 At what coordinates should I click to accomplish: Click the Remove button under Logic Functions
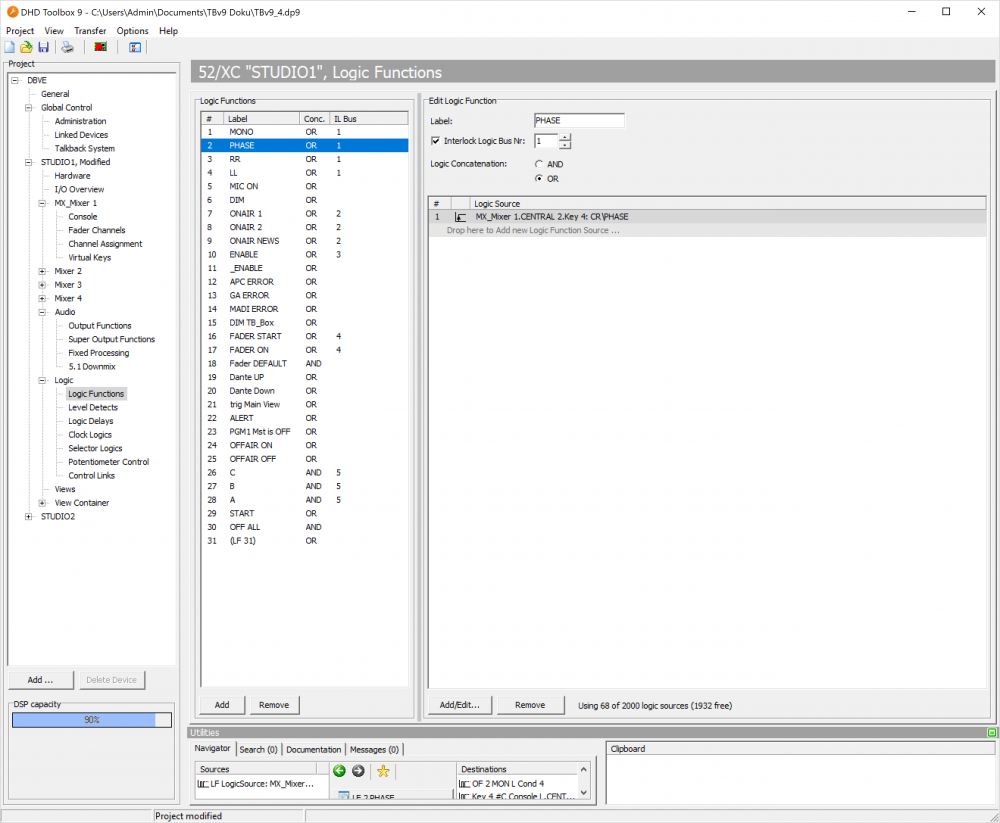pyautogui.click(x=274, y=704)
